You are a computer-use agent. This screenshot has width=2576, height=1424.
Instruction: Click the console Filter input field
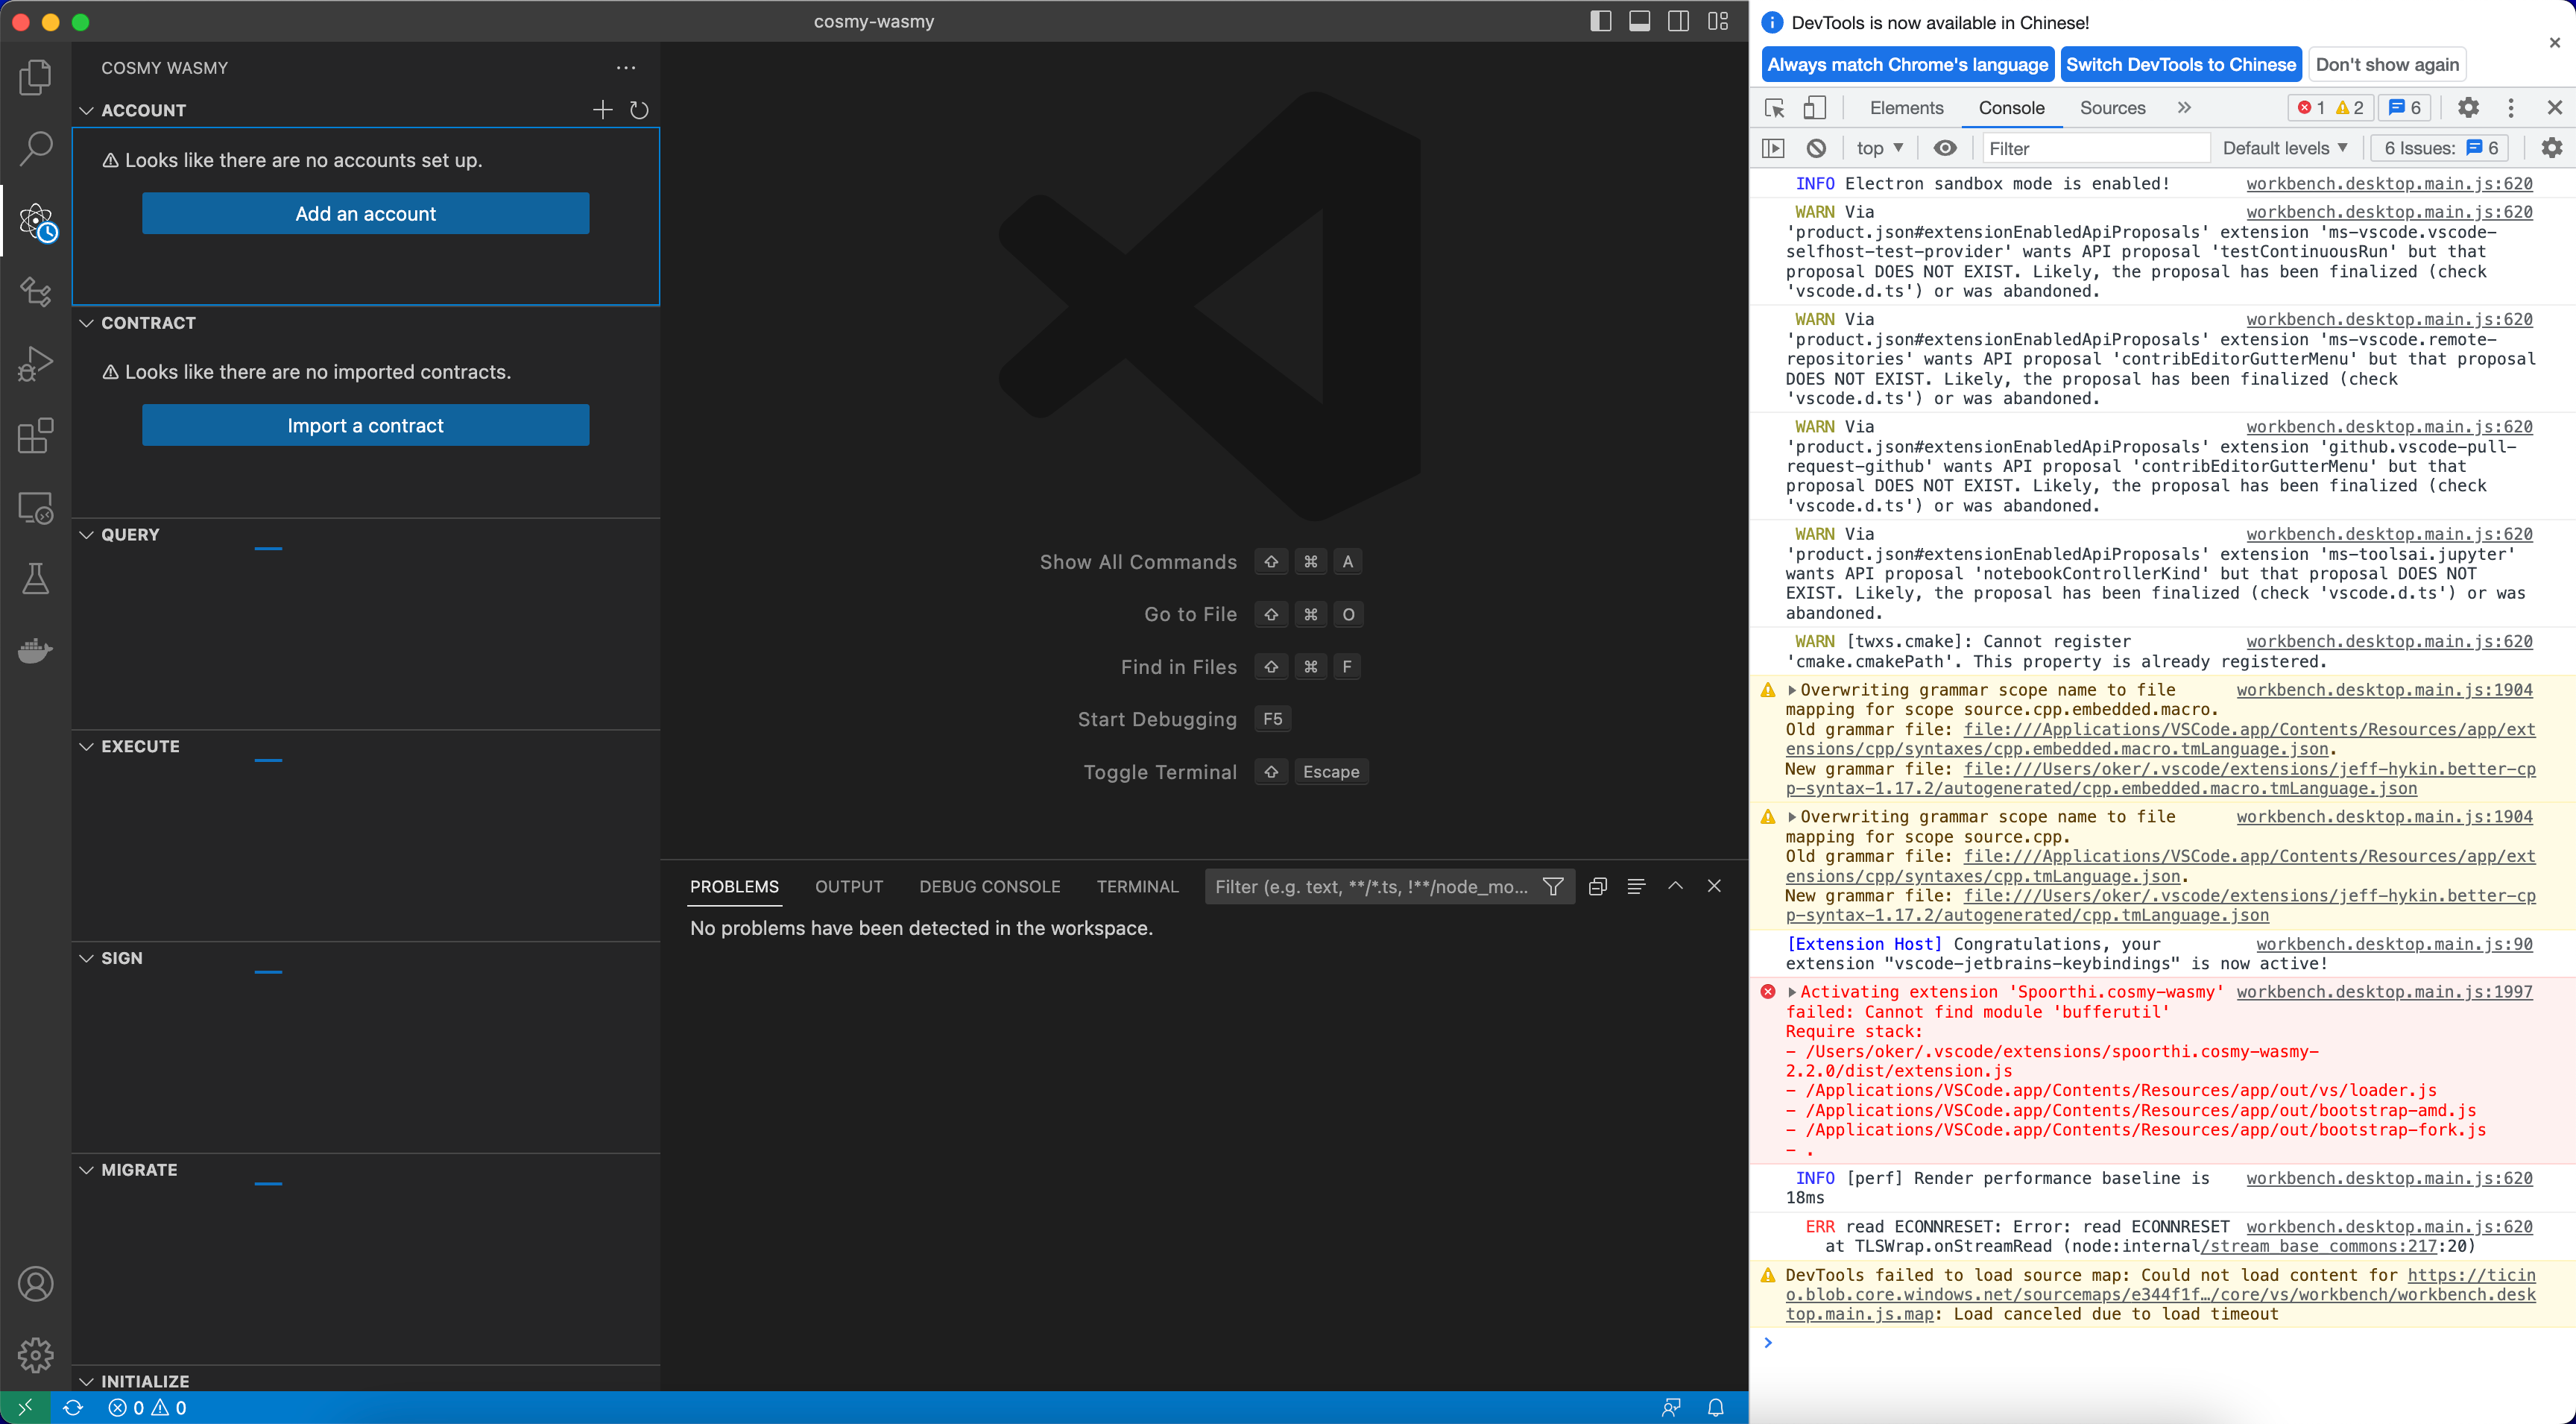click(x=2096, y=147)
